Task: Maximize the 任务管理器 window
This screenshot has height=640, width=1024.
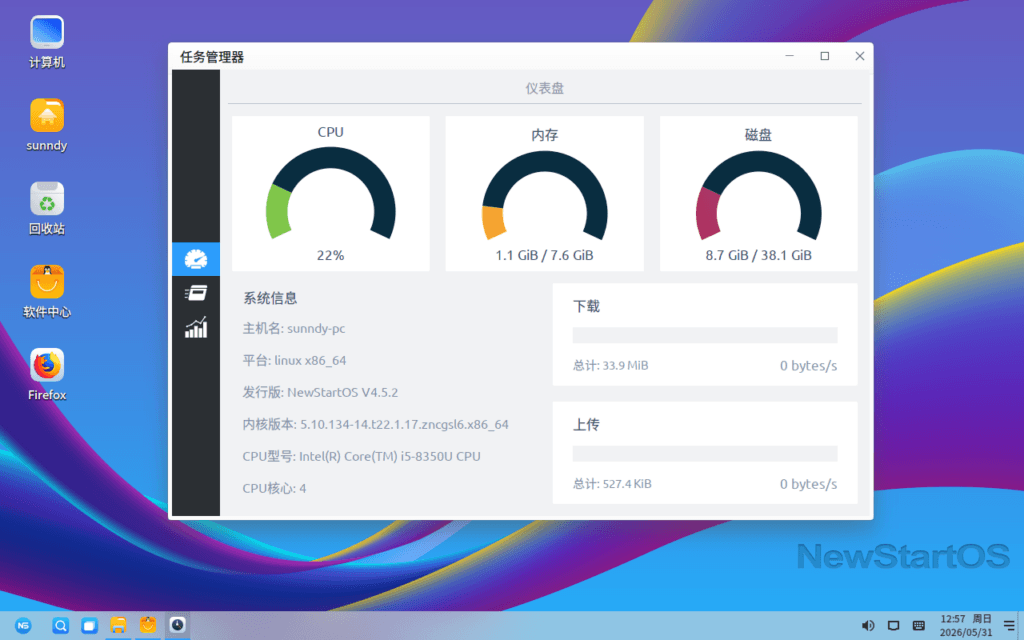Action: [x=825, y=56]
